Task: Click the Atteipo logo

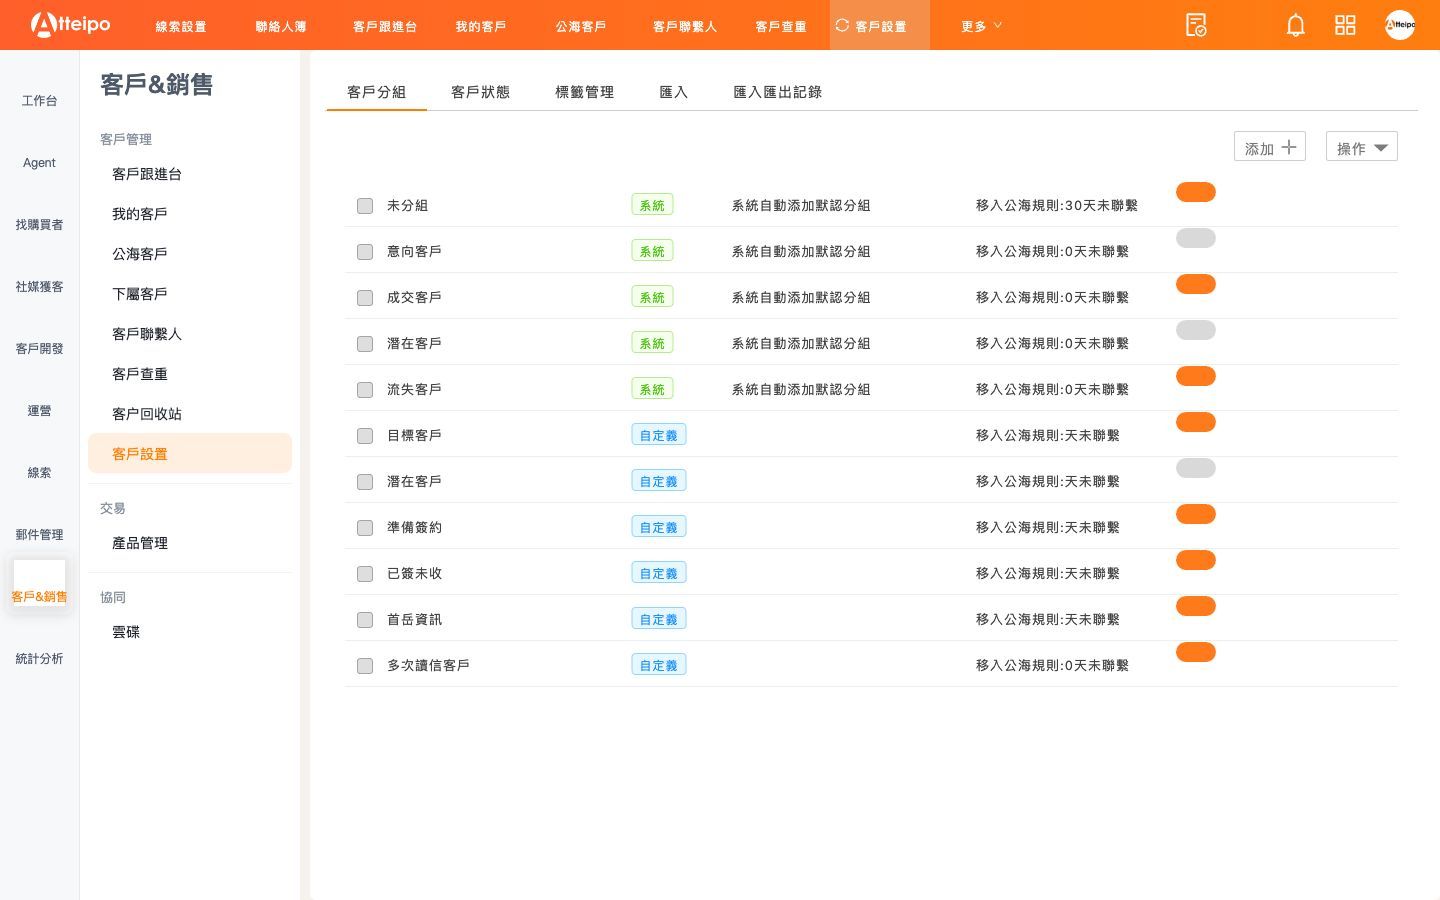Action: coord(70,24)
